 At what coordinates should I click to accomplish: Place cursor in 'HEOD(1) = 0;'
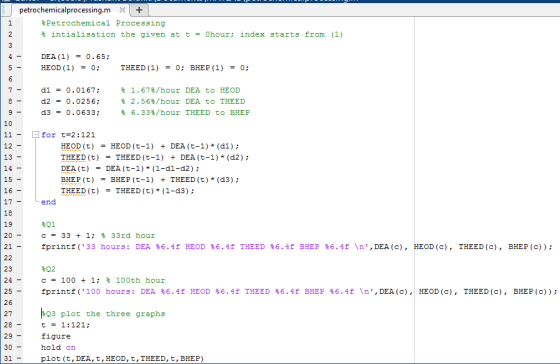tap(70, 68)
